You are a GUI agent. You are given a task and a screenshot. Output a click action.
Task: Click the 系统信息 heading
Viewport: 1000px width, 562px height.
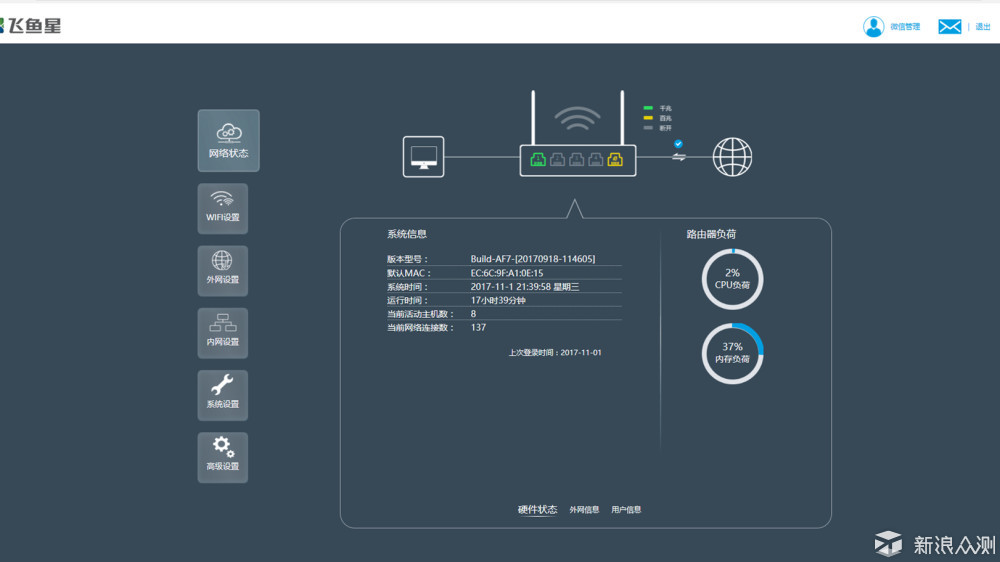[407, 234]
